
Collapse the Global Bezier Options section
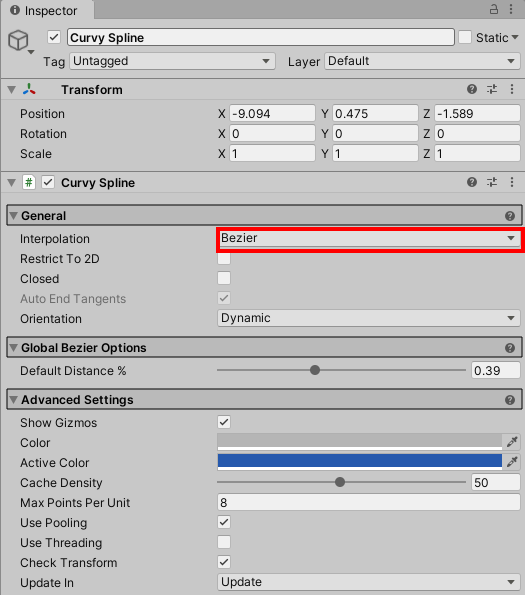coord(14,348)
